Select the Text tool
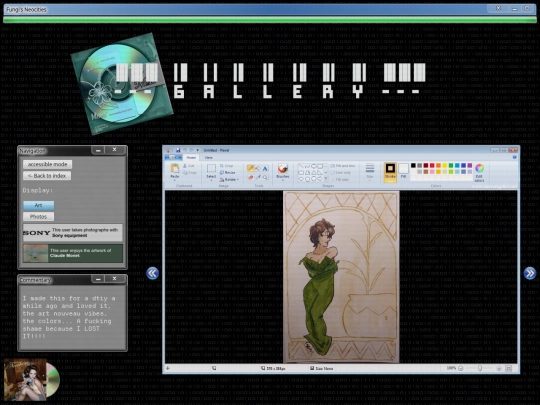The width and height of the screenshot is (540, 405). coord(265,168)
